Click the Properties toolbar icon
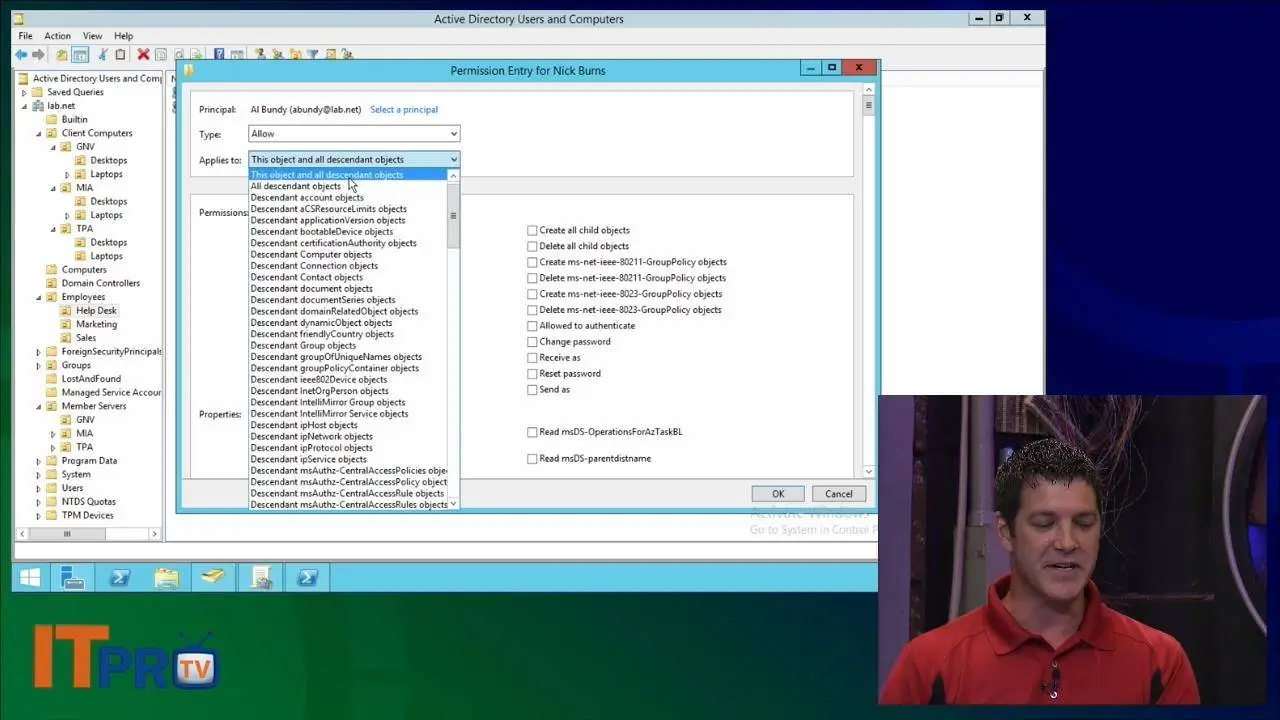 click(161, 54)
